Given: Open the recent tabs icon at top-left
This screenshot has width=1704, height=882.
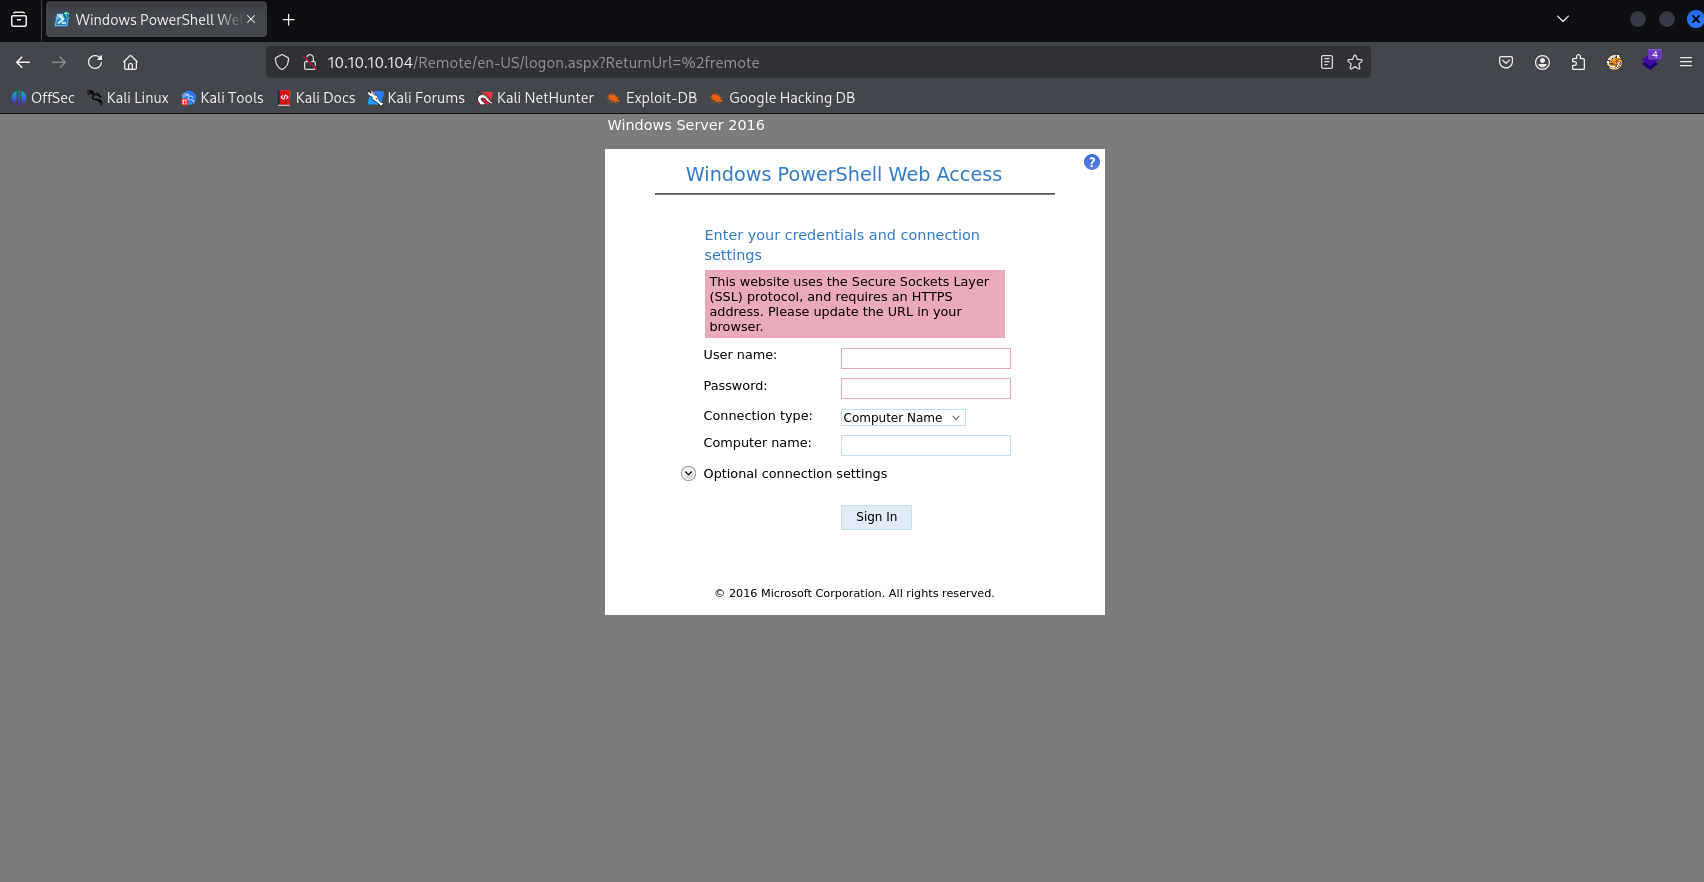Looking at the screenshot, I should [19, 19].
